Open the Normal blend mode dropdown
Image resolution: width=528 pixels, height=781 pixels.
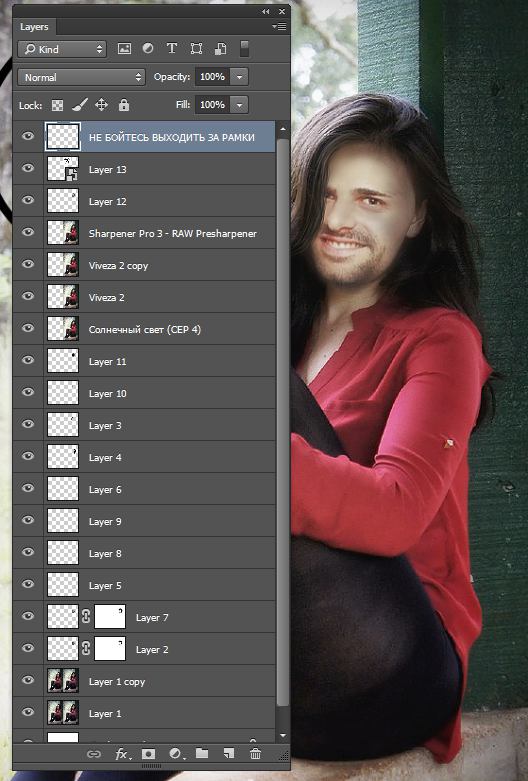pyautogui.click(x=82, y=77)
